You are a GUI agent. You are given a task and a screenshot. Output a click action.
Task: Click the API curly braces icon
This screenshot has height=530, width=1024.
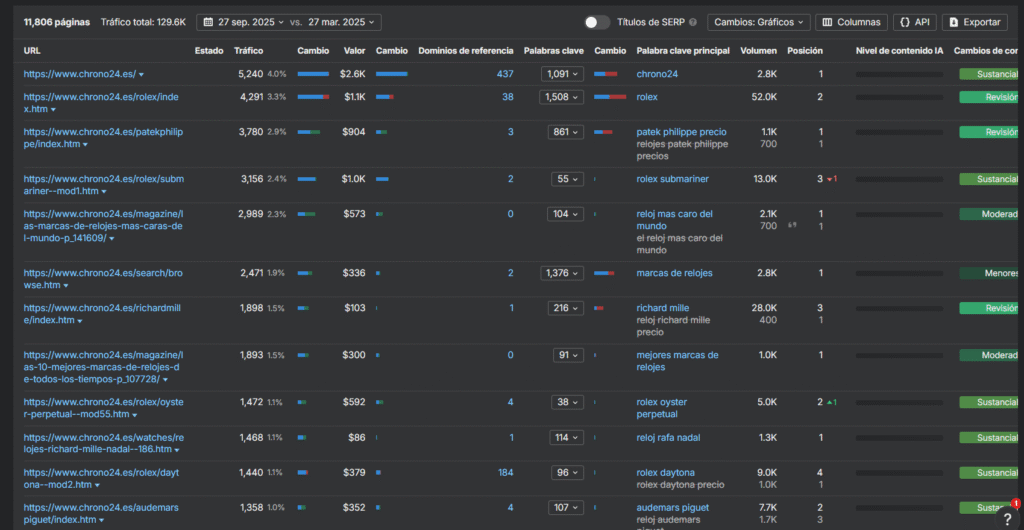click(905, 22)
